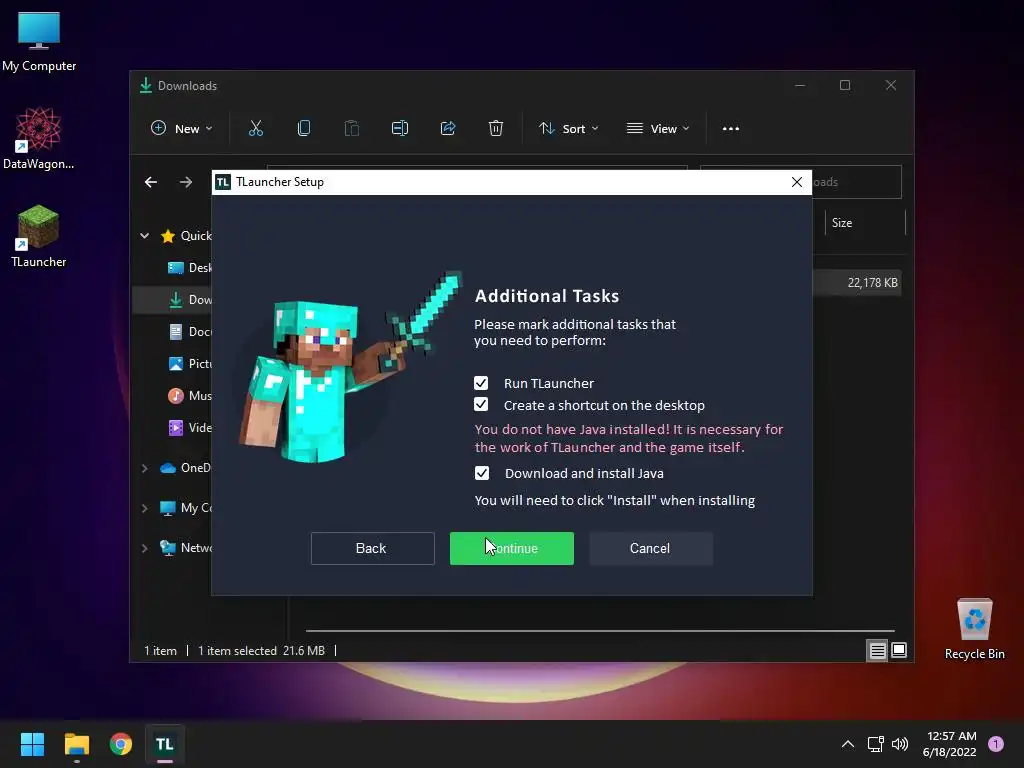Viewport: 1024px width, 768px height.
Task: Click the Rename icon in toolbar
Action: pyautogui.click(x=400, y=129)
